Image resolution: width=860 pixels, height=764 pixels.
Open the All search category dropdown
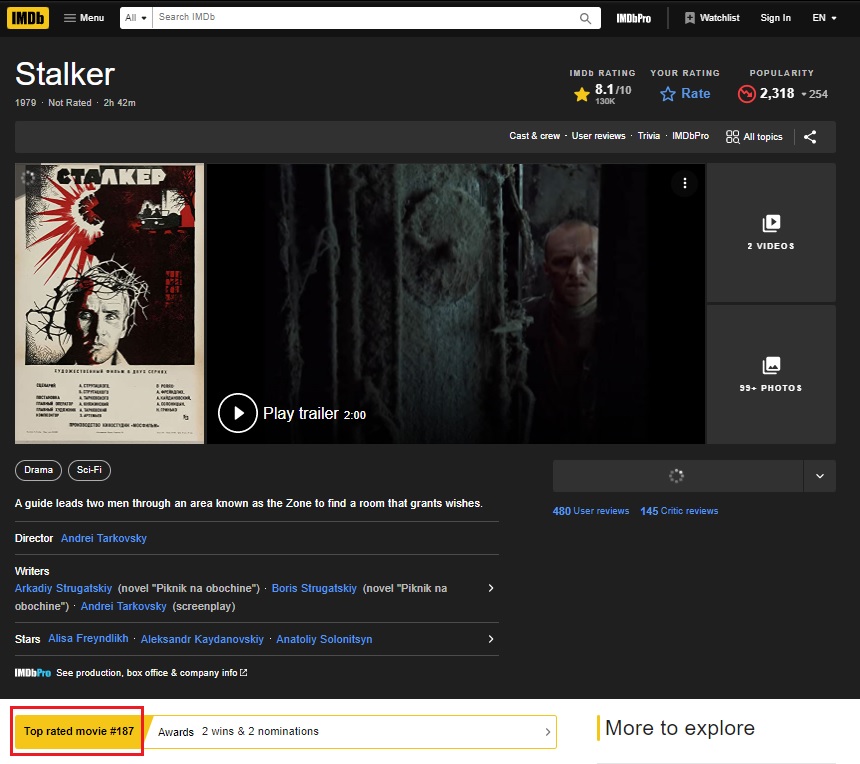pyautogui.click(x=136, y=18)
